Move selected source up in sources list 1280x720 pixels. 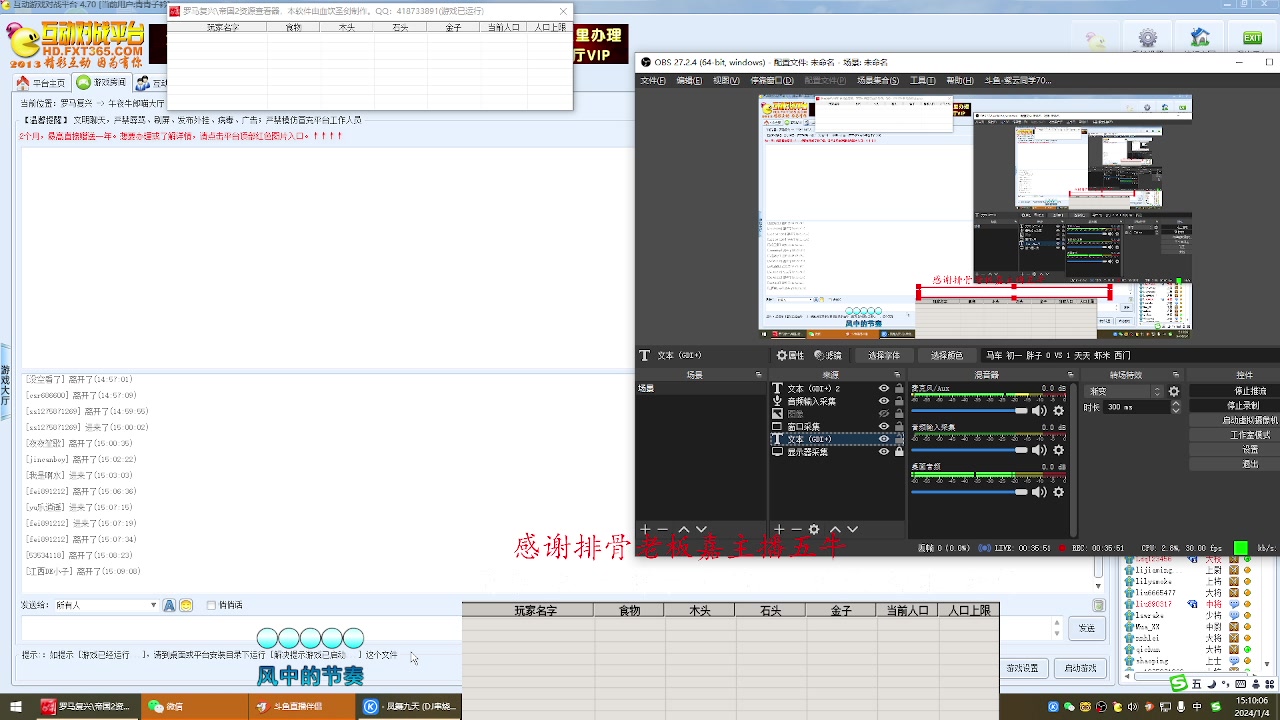[835, 529]
